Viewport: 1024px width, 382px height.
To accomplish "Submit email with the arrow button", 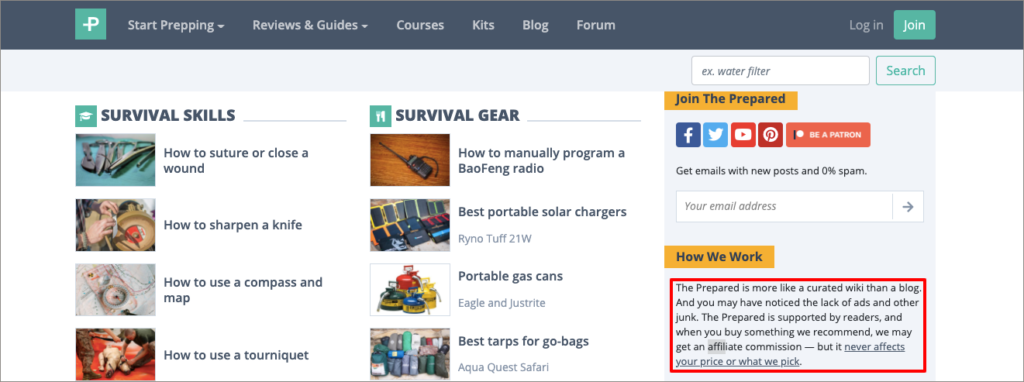I will pos(908,206).
